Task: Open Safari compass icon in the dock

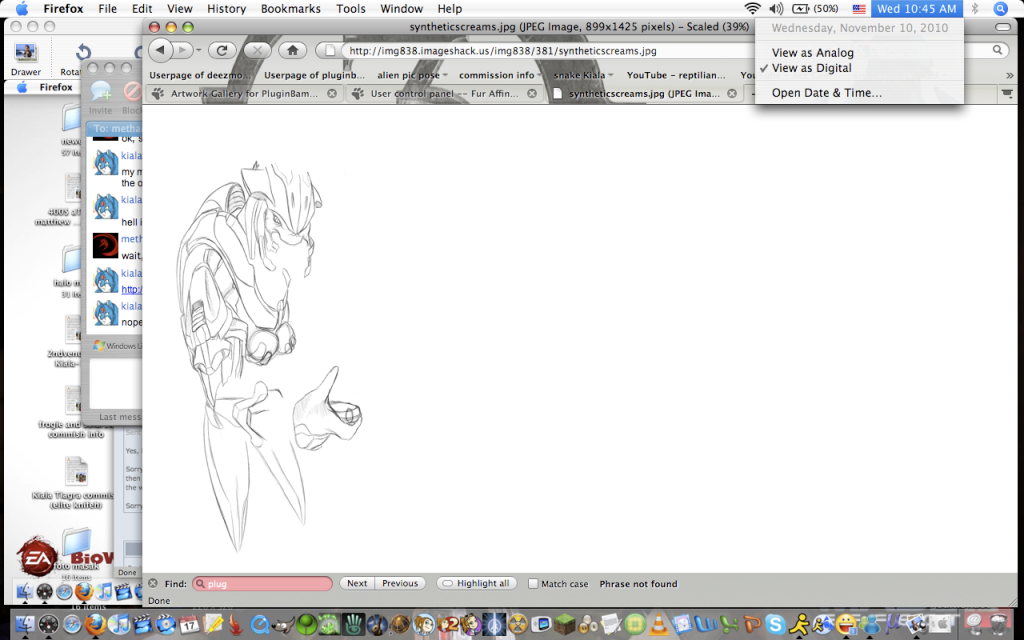Action: pyautogui.click(x=72, y=624)
